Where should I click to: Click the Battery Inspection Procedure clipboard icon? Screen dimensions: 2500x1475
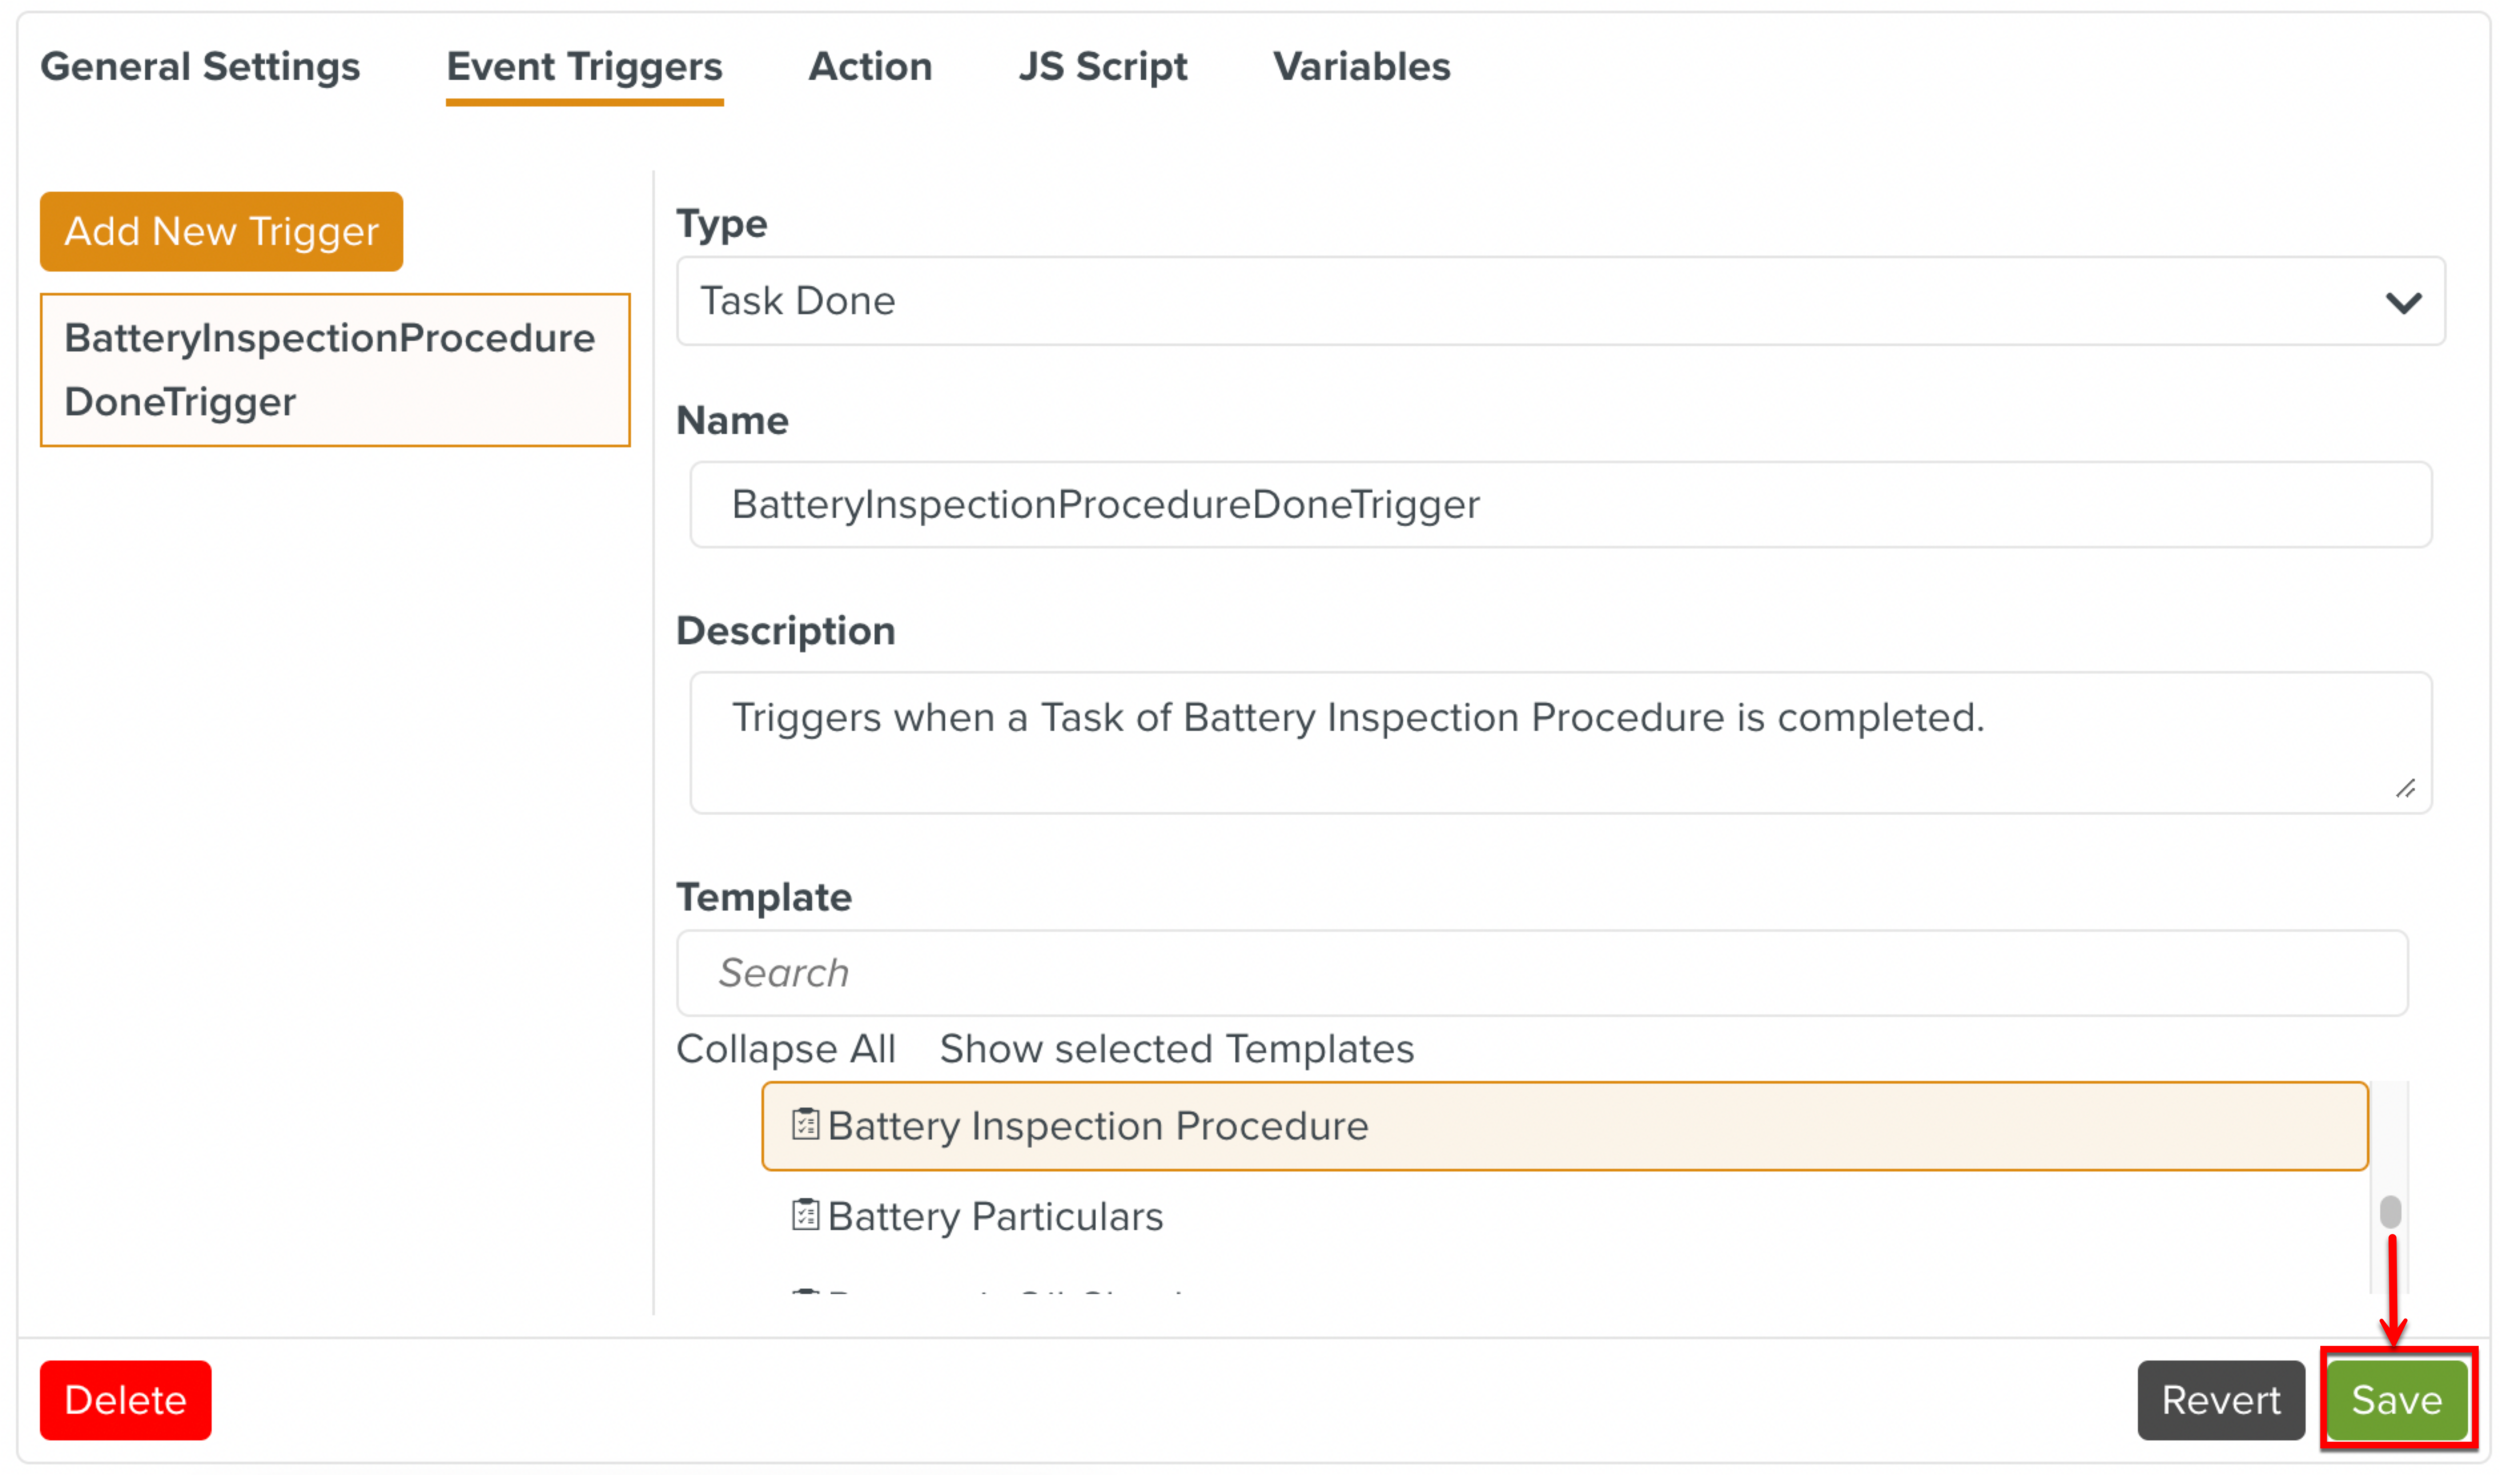point(805,1124)
